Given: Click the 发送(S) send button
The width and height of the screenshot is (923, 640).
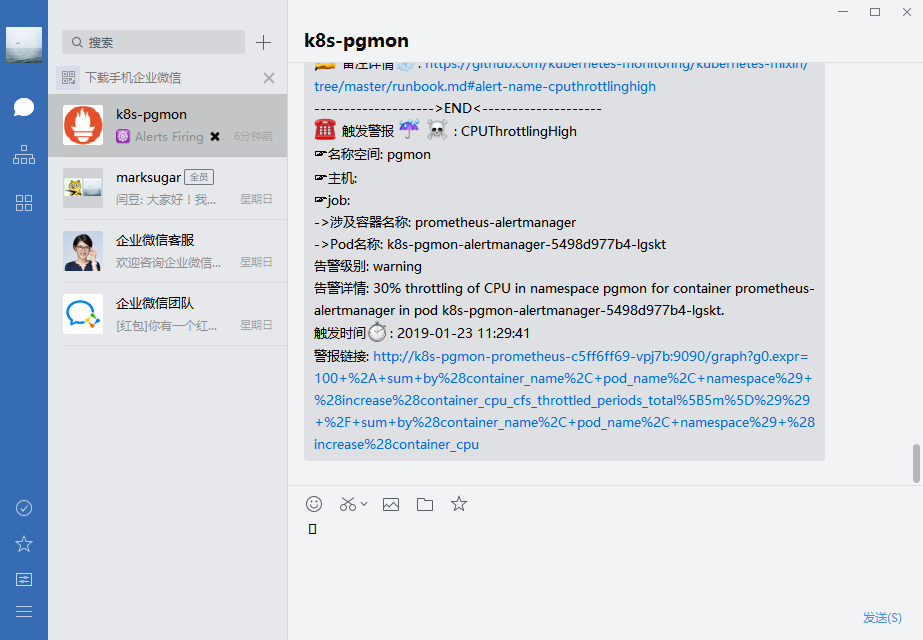Looking at the screenshot, I should [x=882, y=618].
